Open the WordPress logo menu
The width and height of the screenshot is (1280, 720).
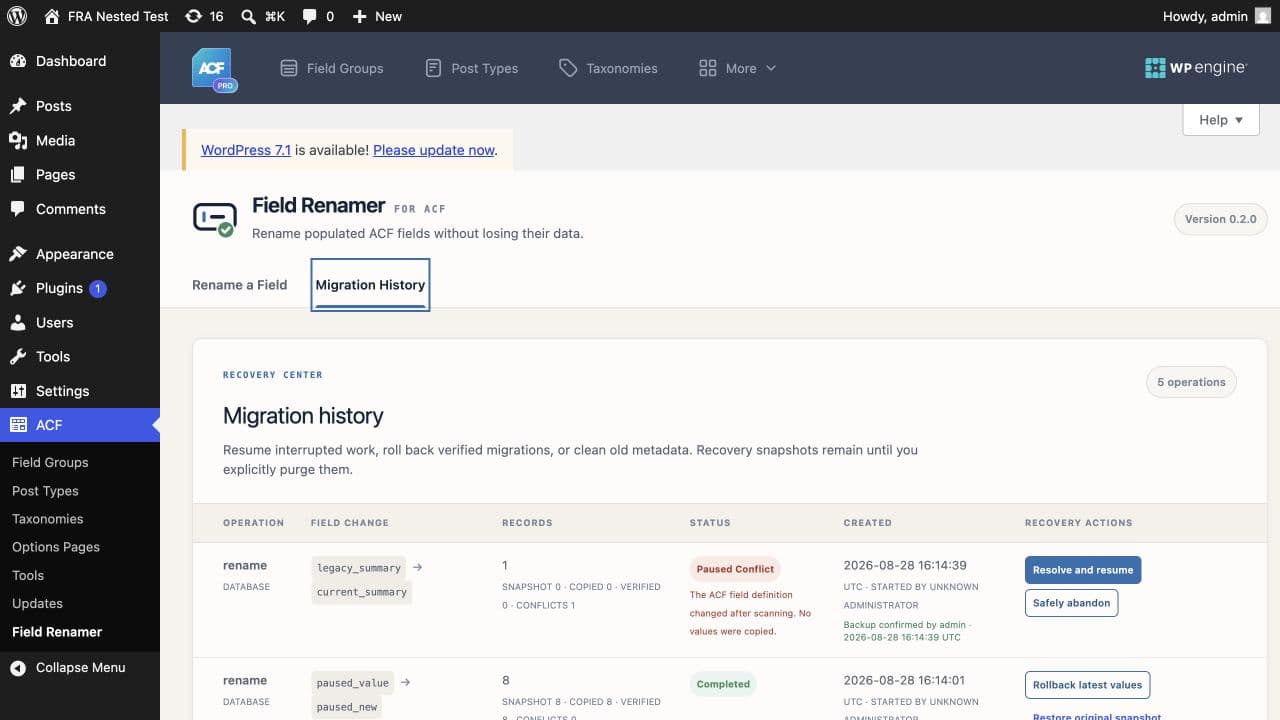click(17, 16)
